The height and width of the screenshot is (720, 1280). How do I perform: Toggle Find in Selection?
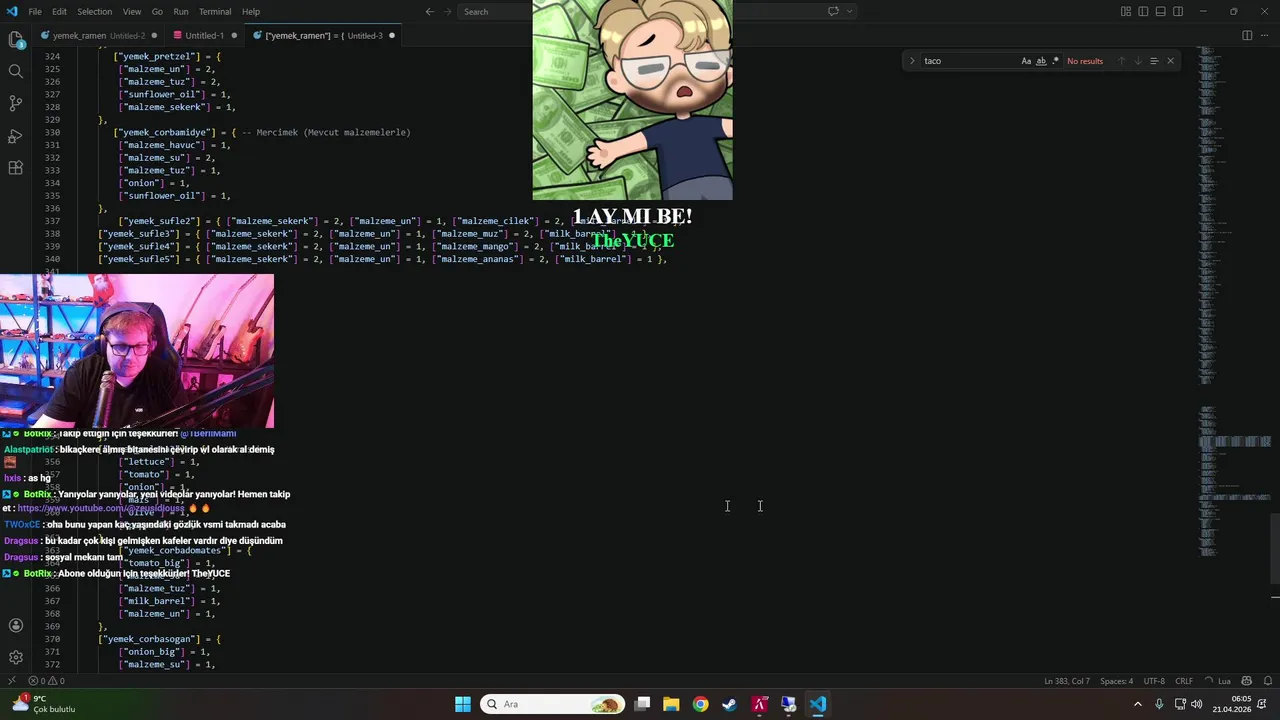[x=1153, y=61]
